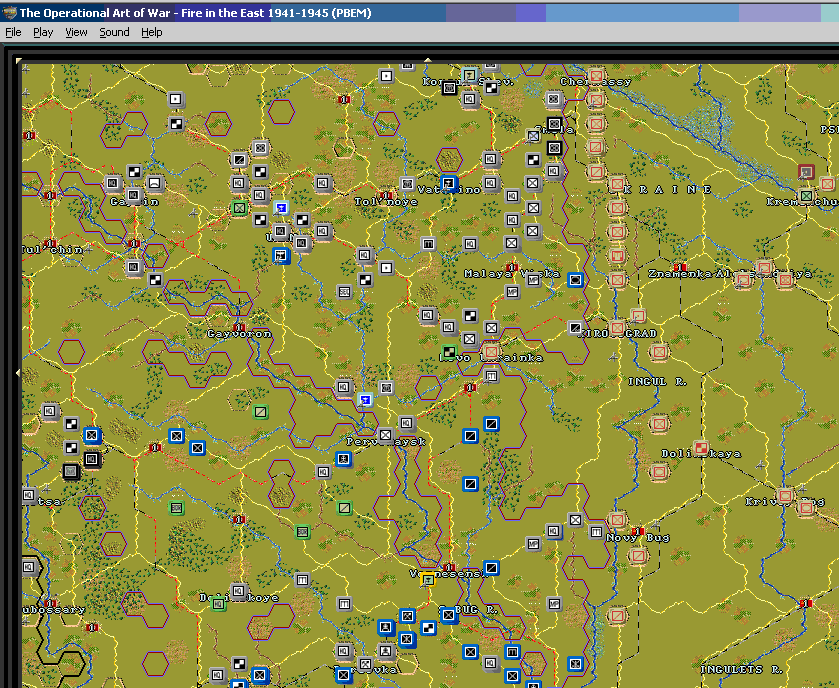
Task: Select the gray infantry counter at Pervomaysk
Action: pos(385,435)
